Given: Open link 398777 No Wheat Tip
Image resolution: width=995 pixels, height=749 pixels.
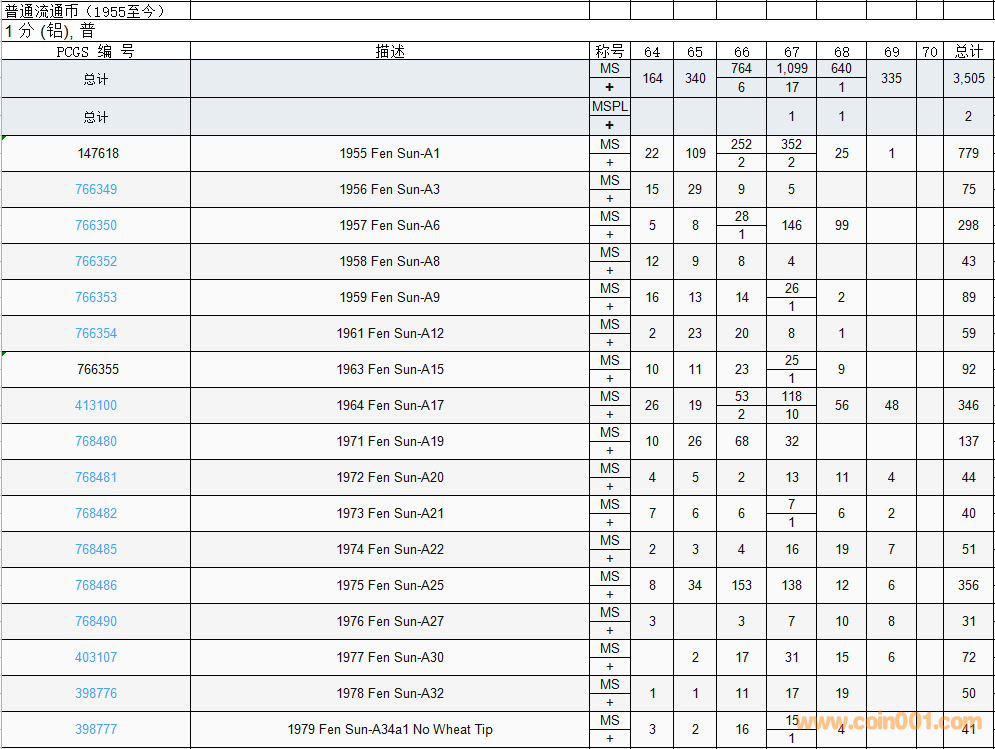Looking at the screenshot, I should coord(96,730).
